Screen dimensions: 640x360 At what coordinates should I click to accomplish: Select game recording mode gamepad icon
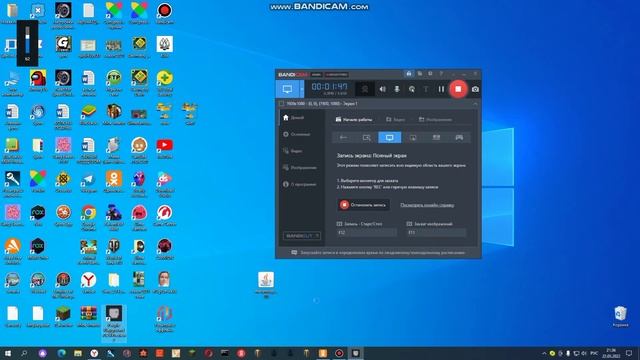(x=459, y=138)
